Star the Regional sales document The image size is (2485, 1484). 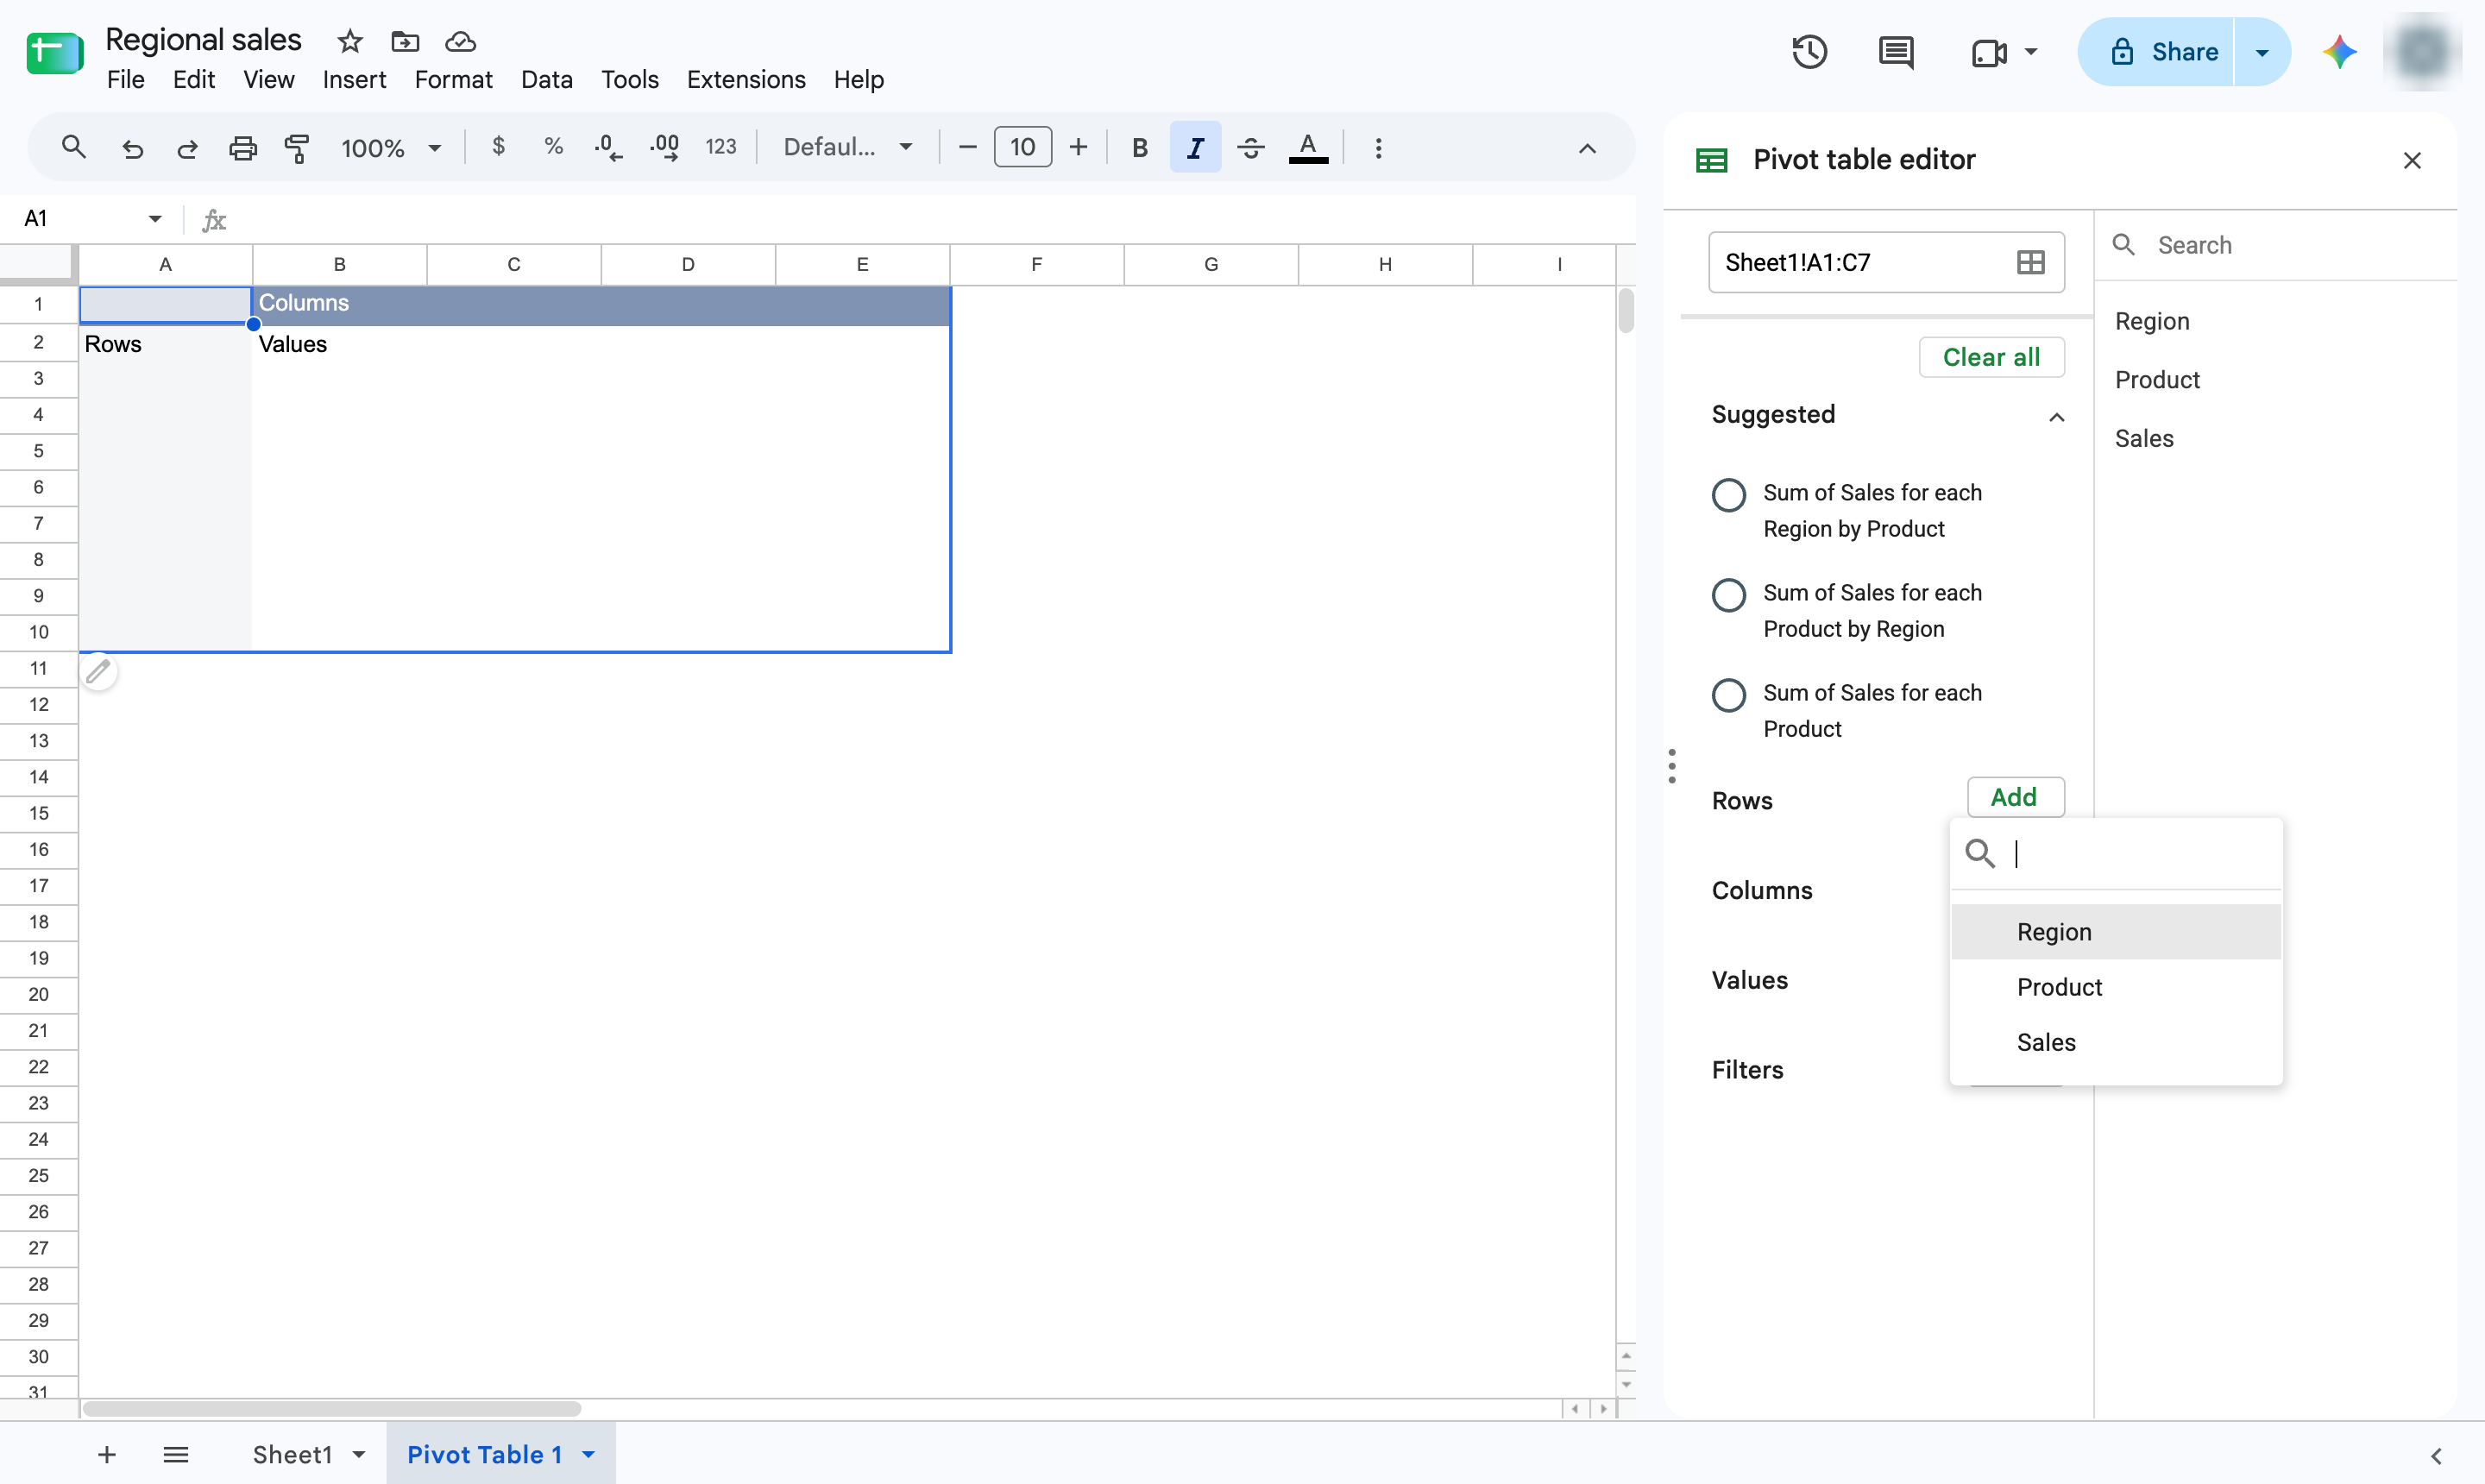click(x=350, y=41)
